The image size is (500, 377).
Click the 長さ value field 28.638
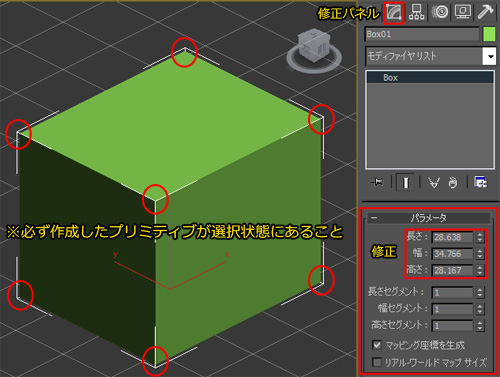click(x=452, y=237)
